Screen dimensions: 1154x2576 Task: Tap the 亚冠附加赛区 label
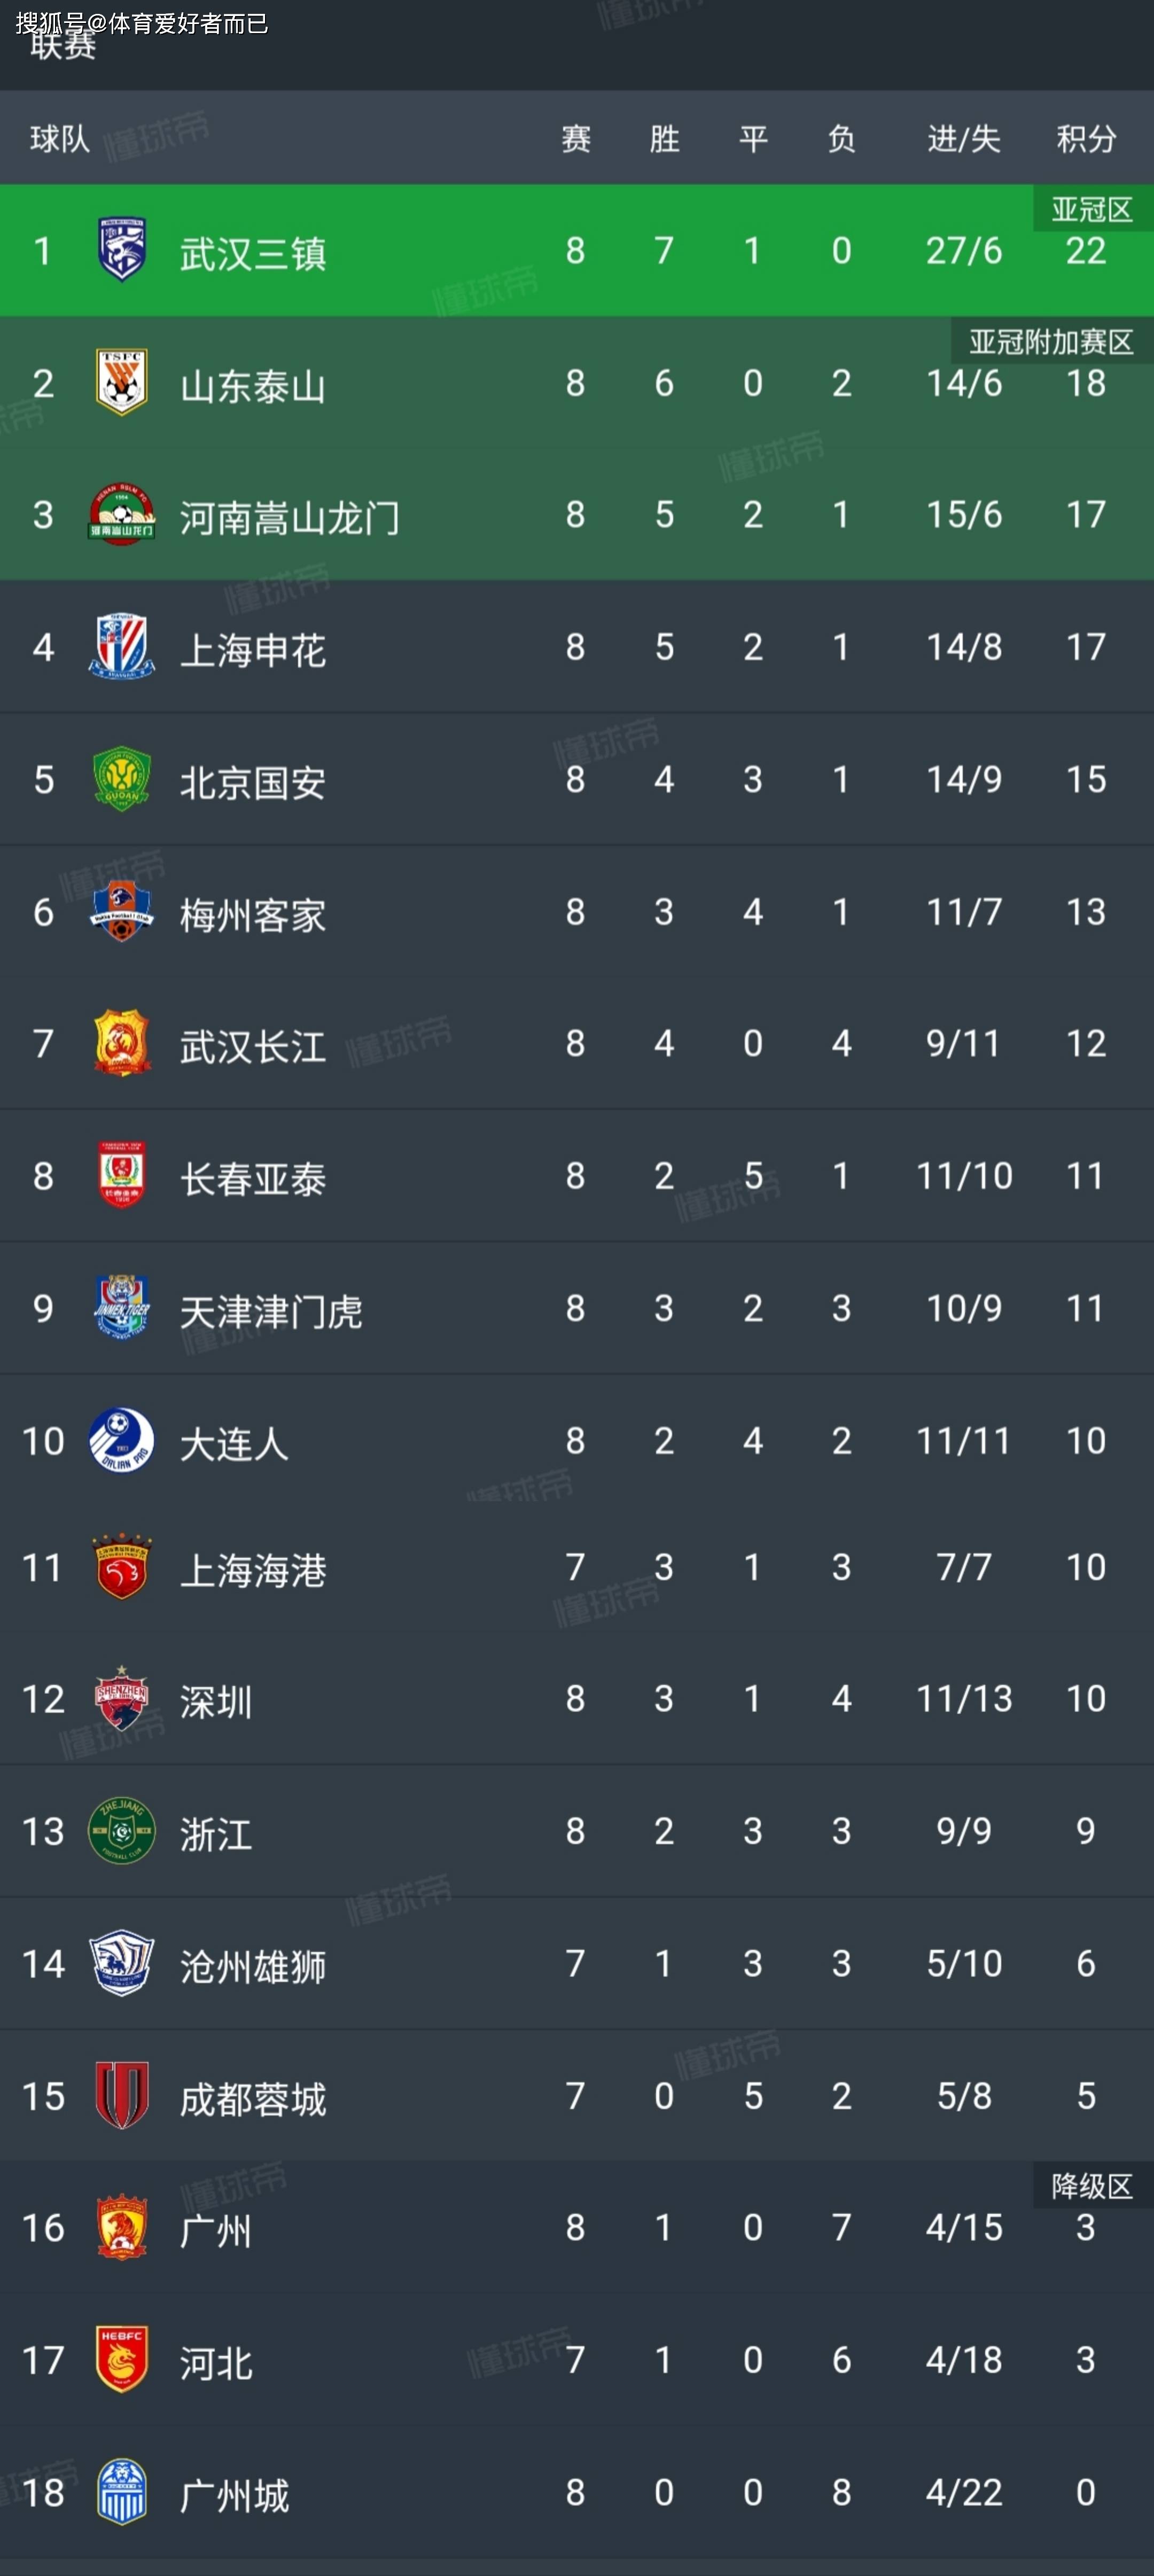(x=1051, y=342)
